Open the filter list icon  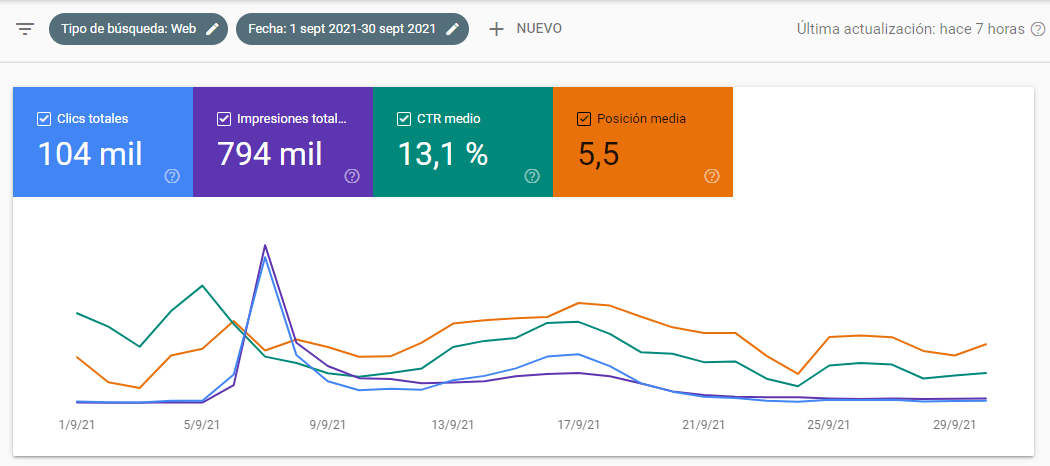click(x=25, y=29)
